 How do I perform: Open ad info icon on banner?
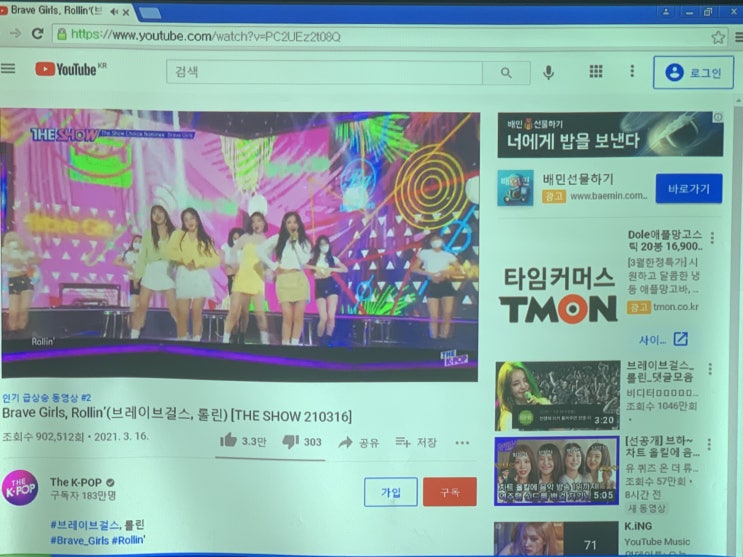pyautogui.click(x=718, y=117)
